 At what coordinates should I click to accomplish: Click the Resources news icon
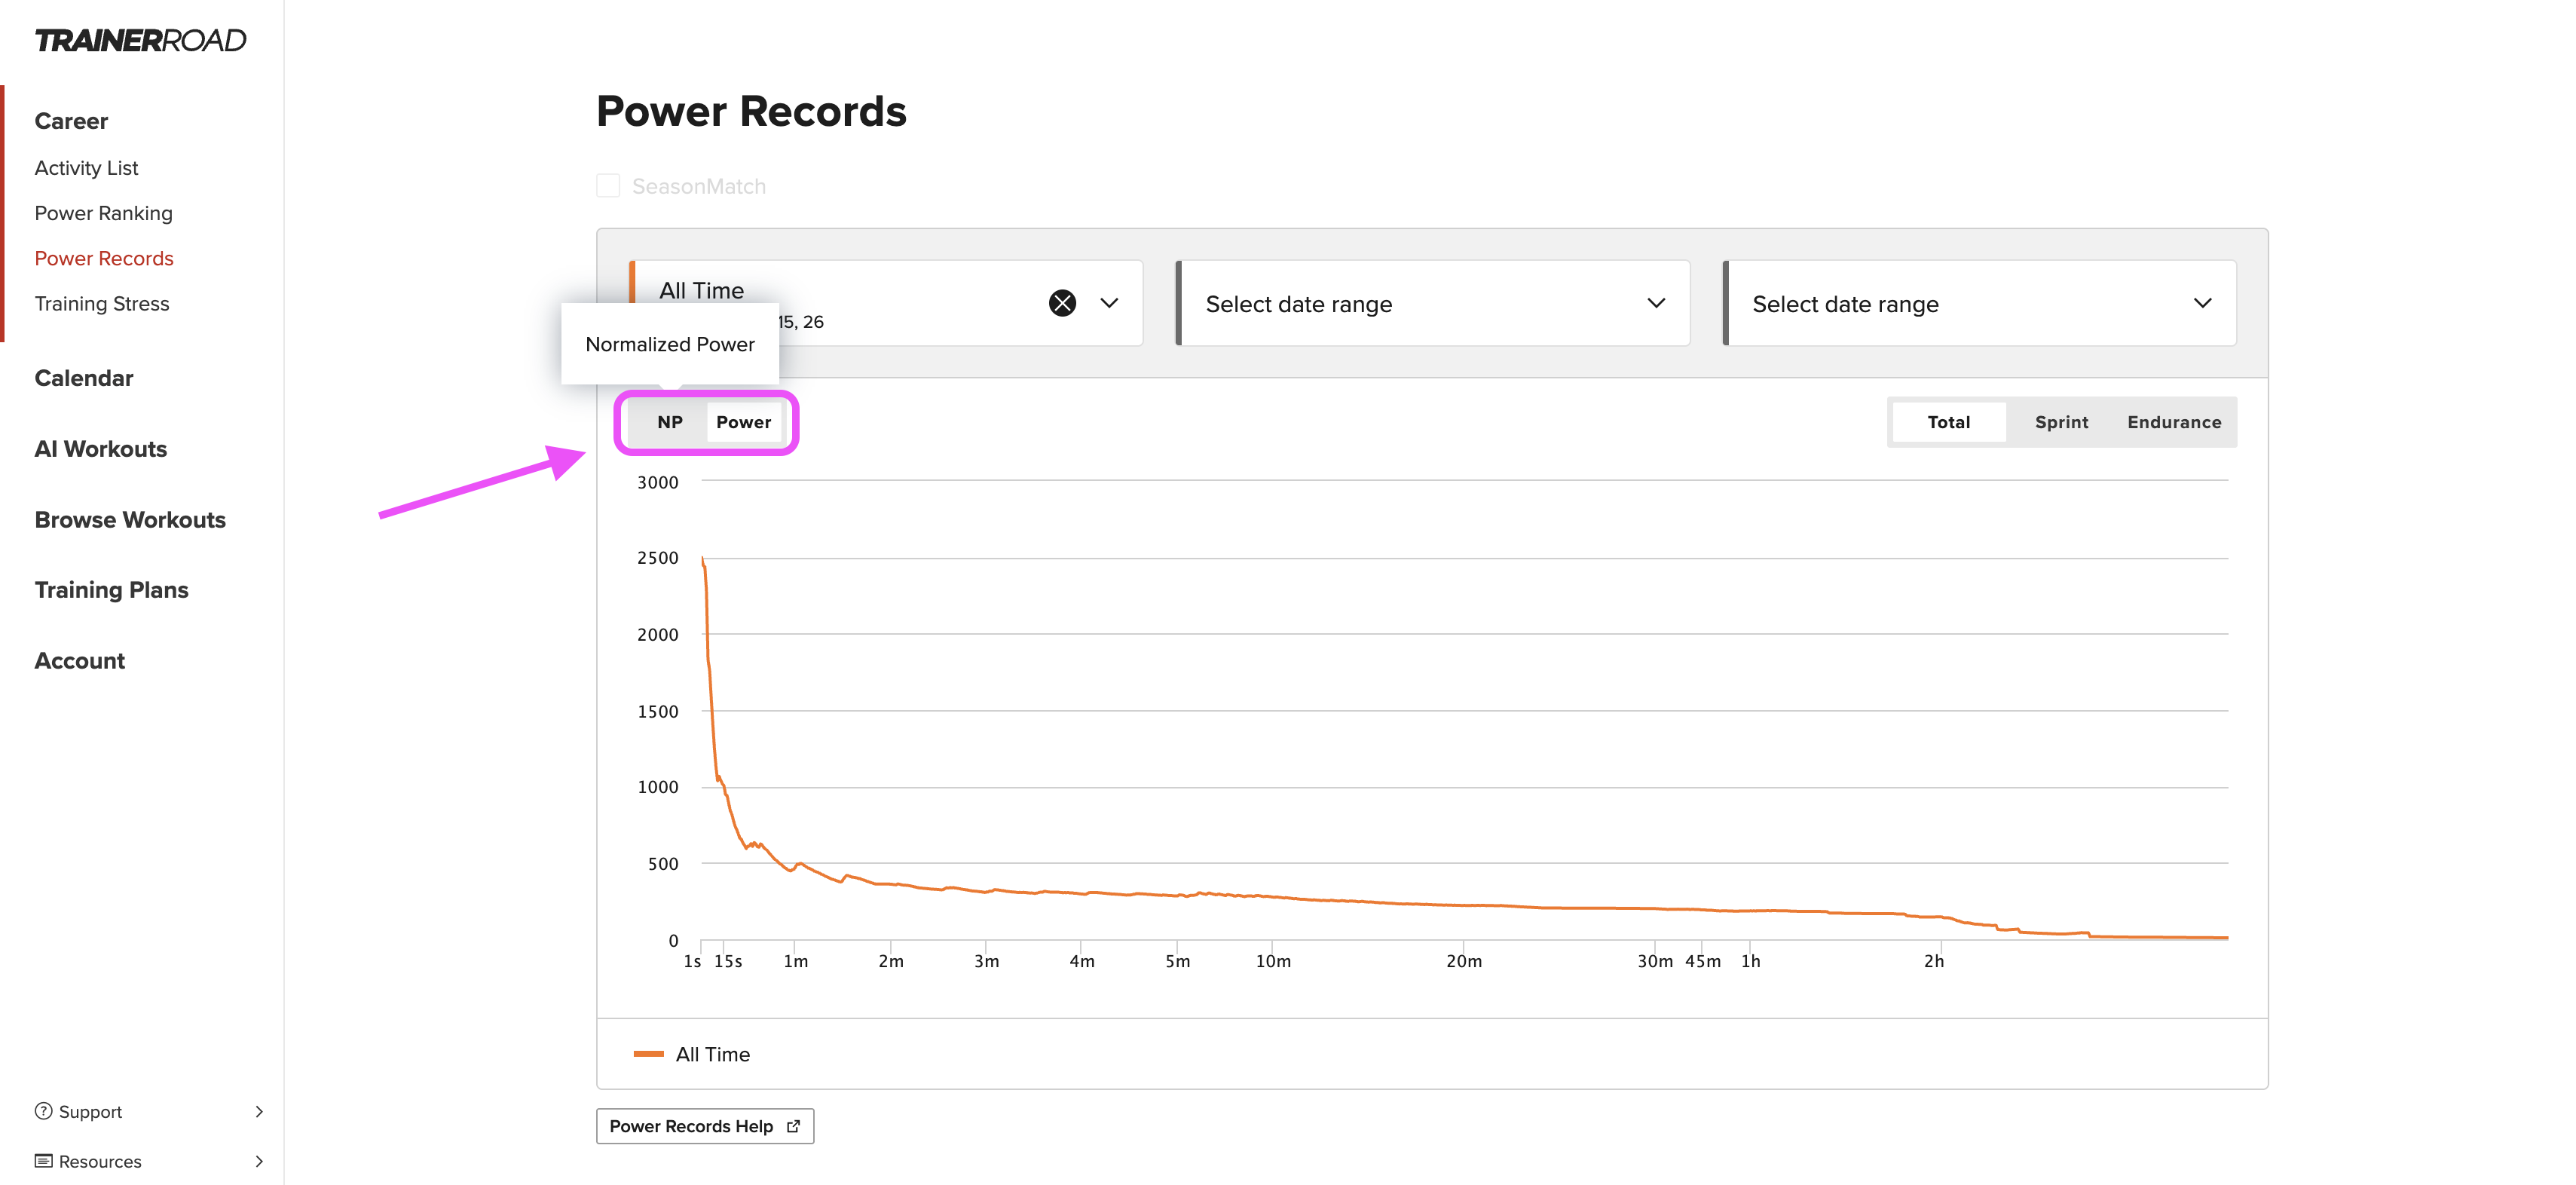point(43,1161)
